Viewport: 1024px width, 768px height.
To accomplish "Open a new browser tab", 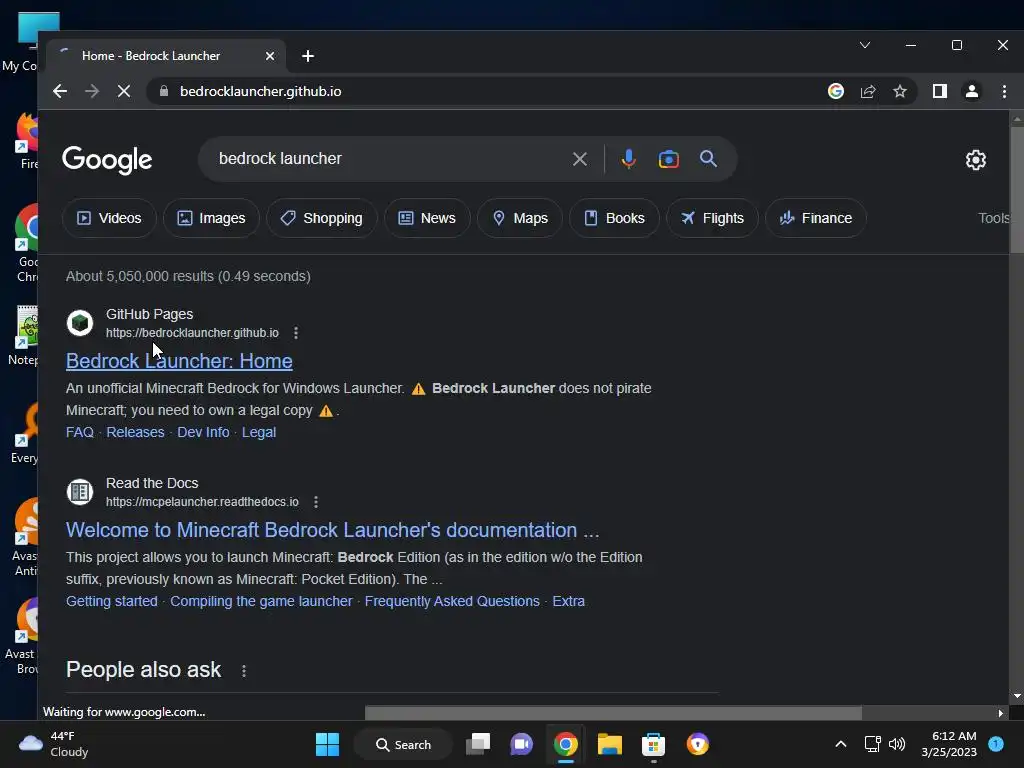I will [308, 56].
